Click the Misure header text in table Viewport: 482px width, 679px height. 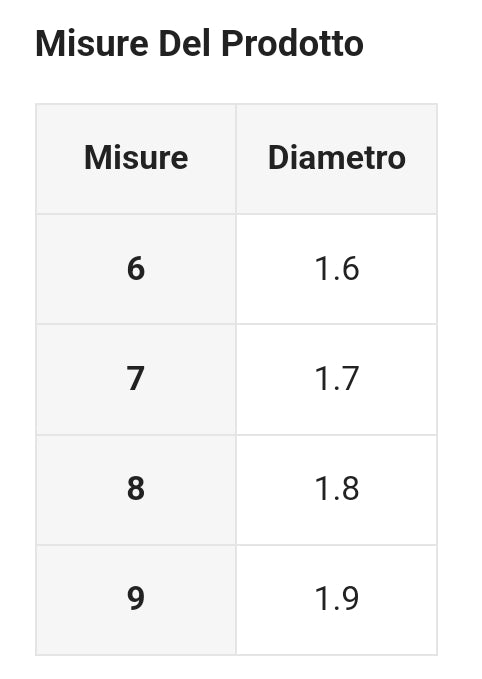(136, 158)
